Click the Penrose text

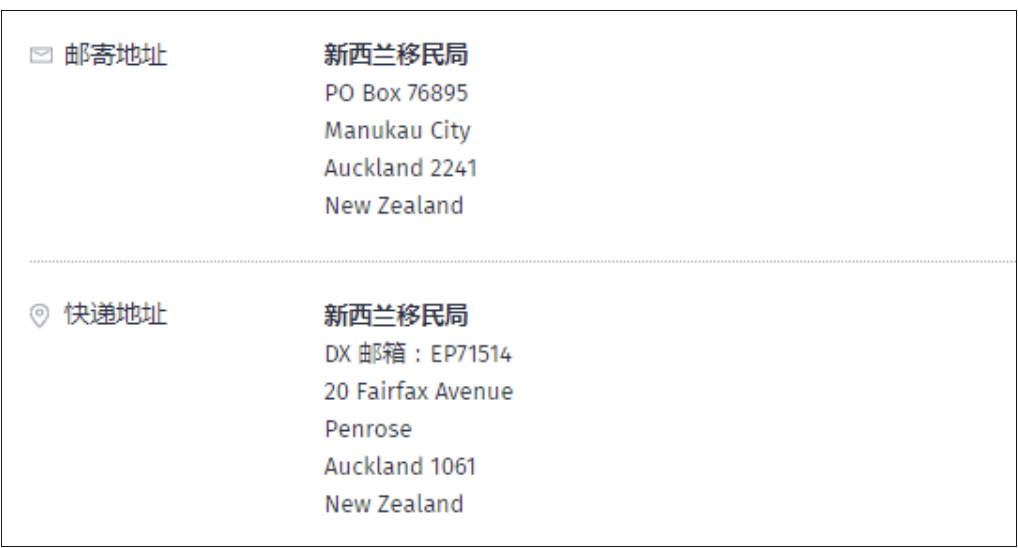[x=368, y=429]
